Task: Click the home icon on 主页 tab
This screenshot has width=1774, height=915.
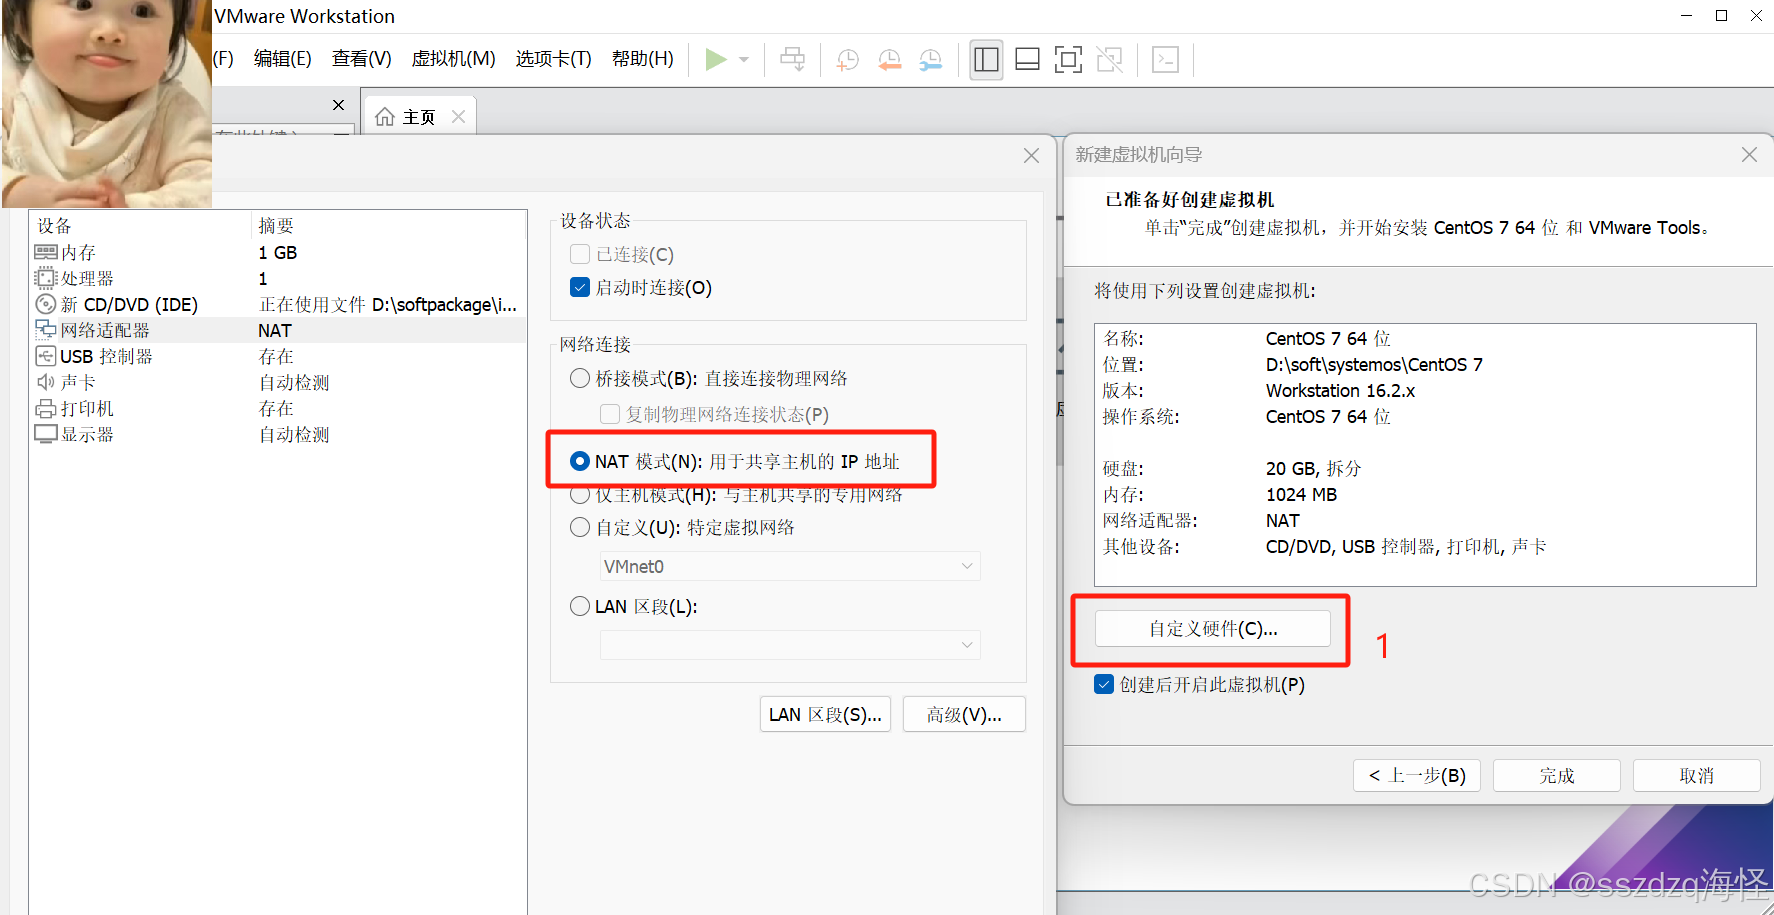Action: 385,117
